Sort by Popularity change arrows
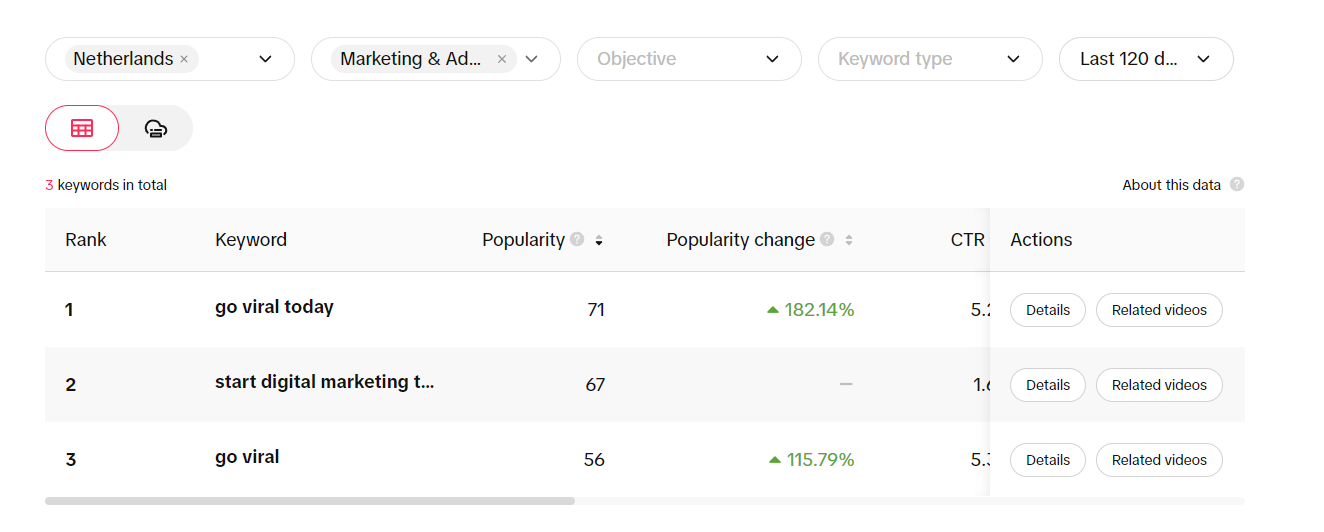The width and height of the screenshot is (1324, 532). pos(848,240)
